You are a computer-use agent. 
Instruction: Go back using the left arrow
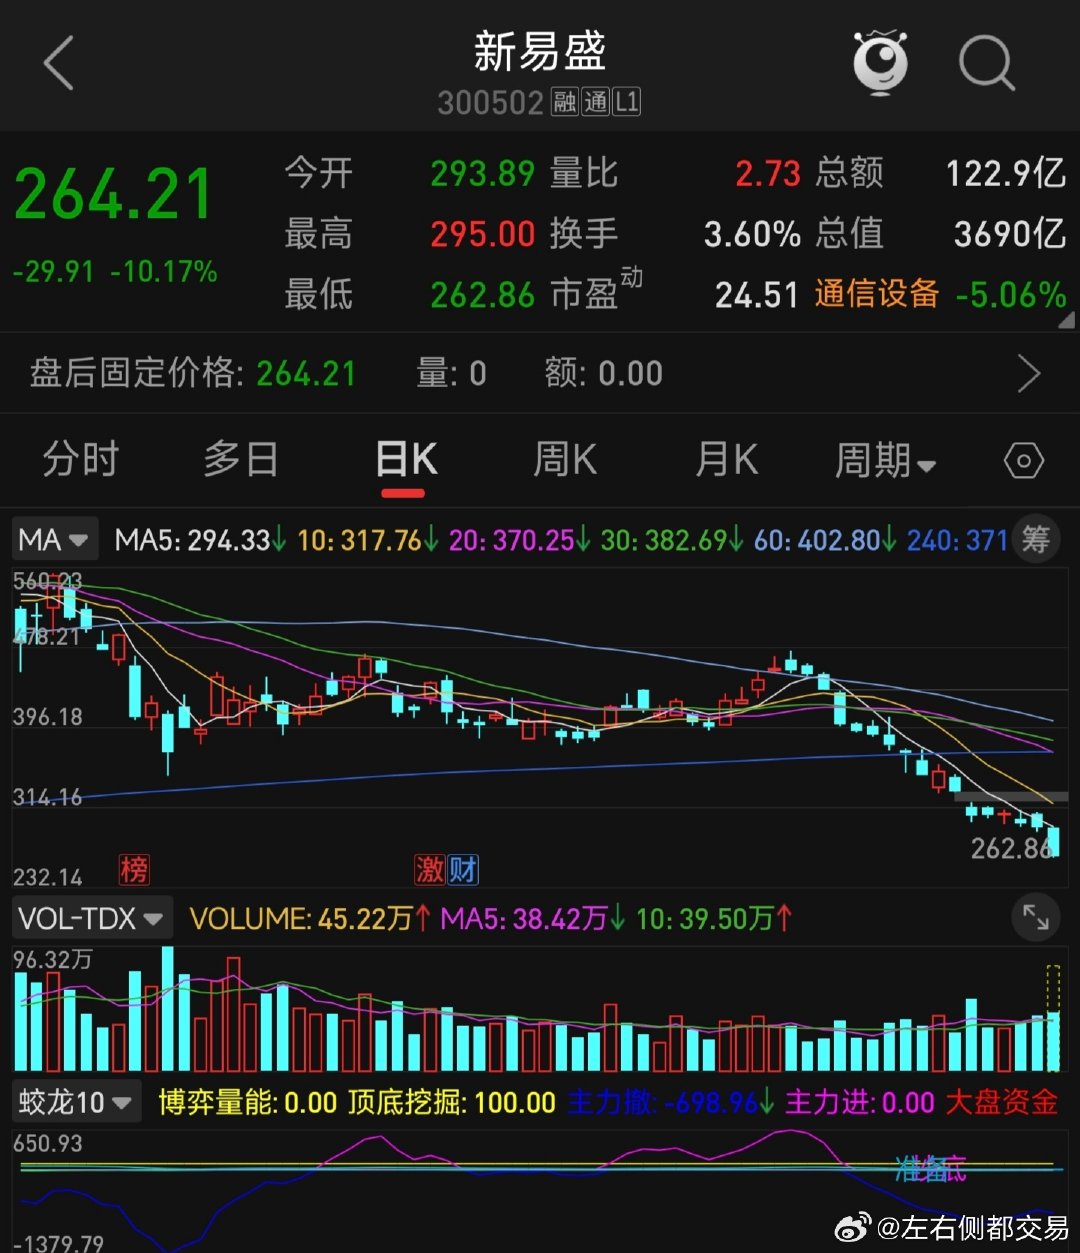[59, 65]
